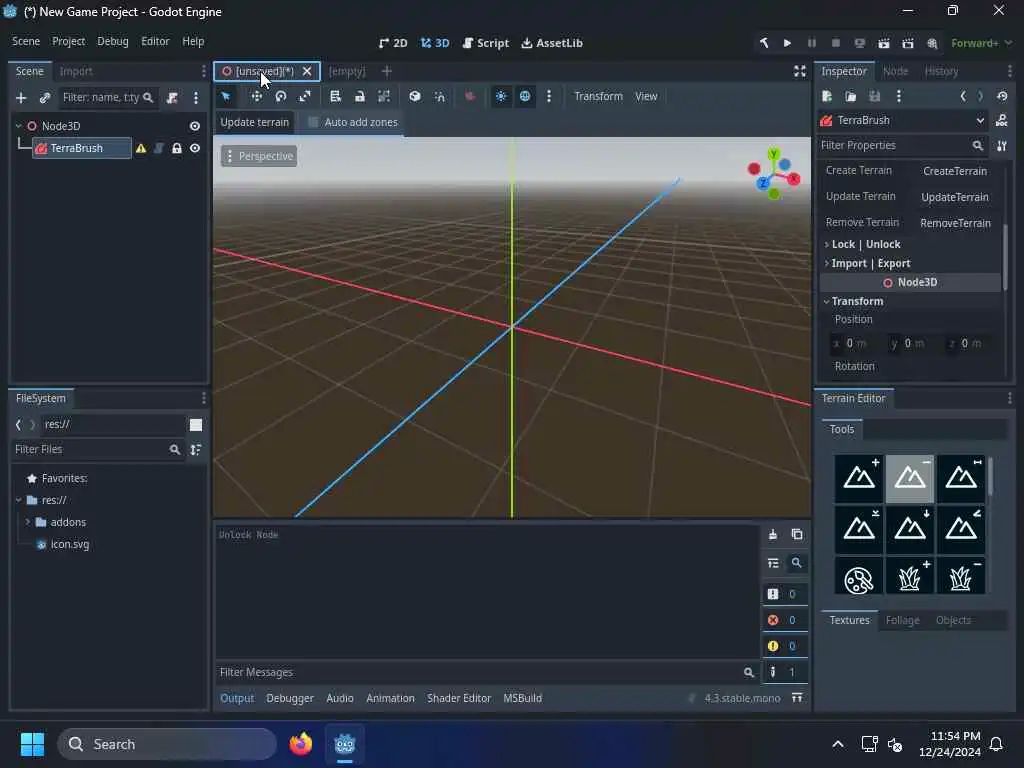Expand the addons folder

27,522
